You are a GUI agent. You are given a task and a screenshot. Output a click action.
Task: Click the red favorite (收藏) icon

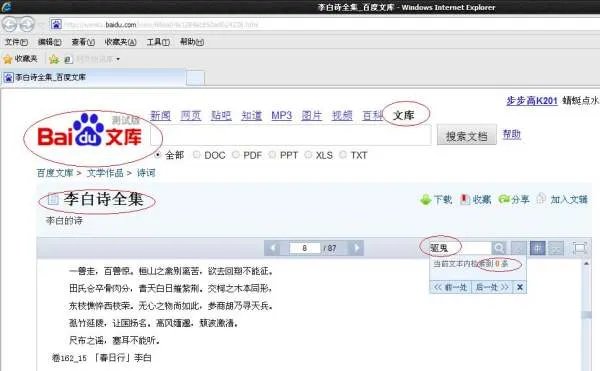[465, 199]
